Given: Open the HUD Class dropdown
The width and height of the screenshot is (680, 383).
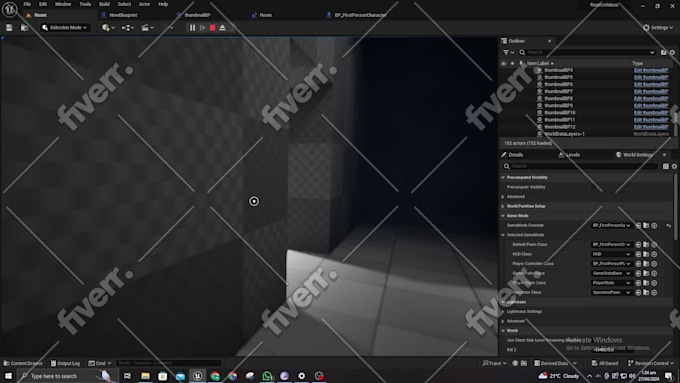Looking at the screenshot, I should point(611,254).
